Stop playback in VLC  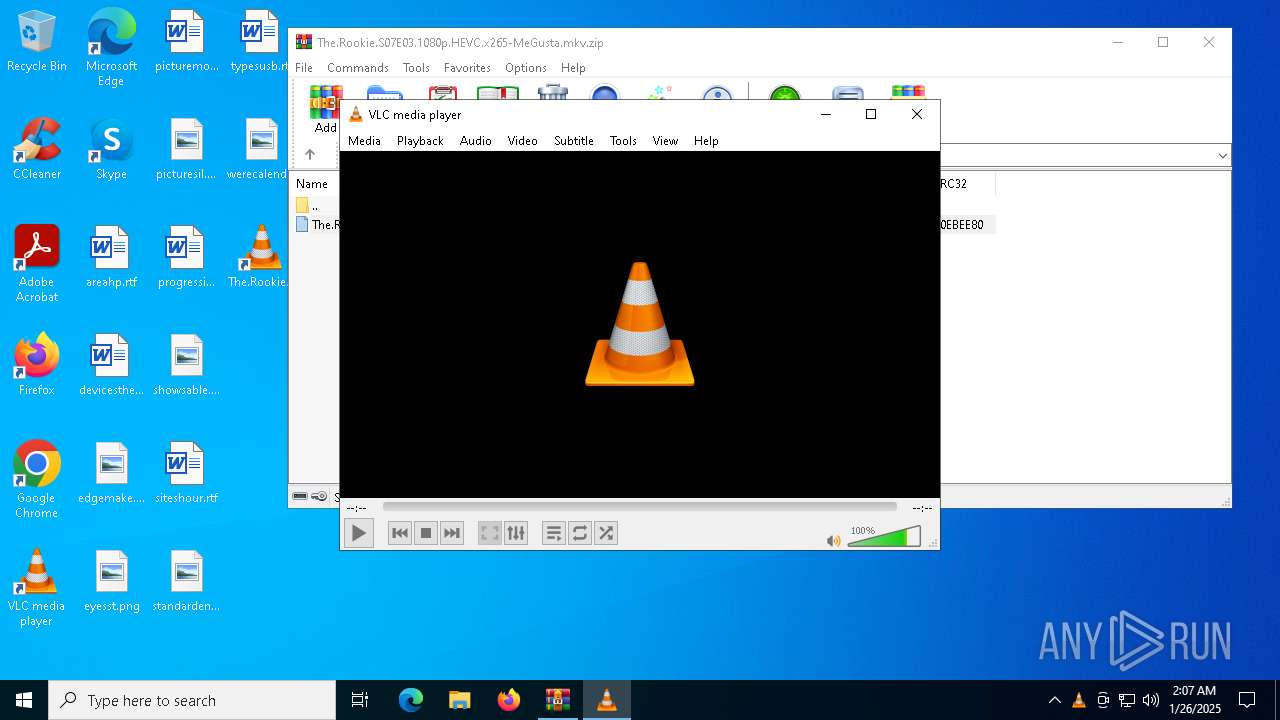click(x=426, y=533)
